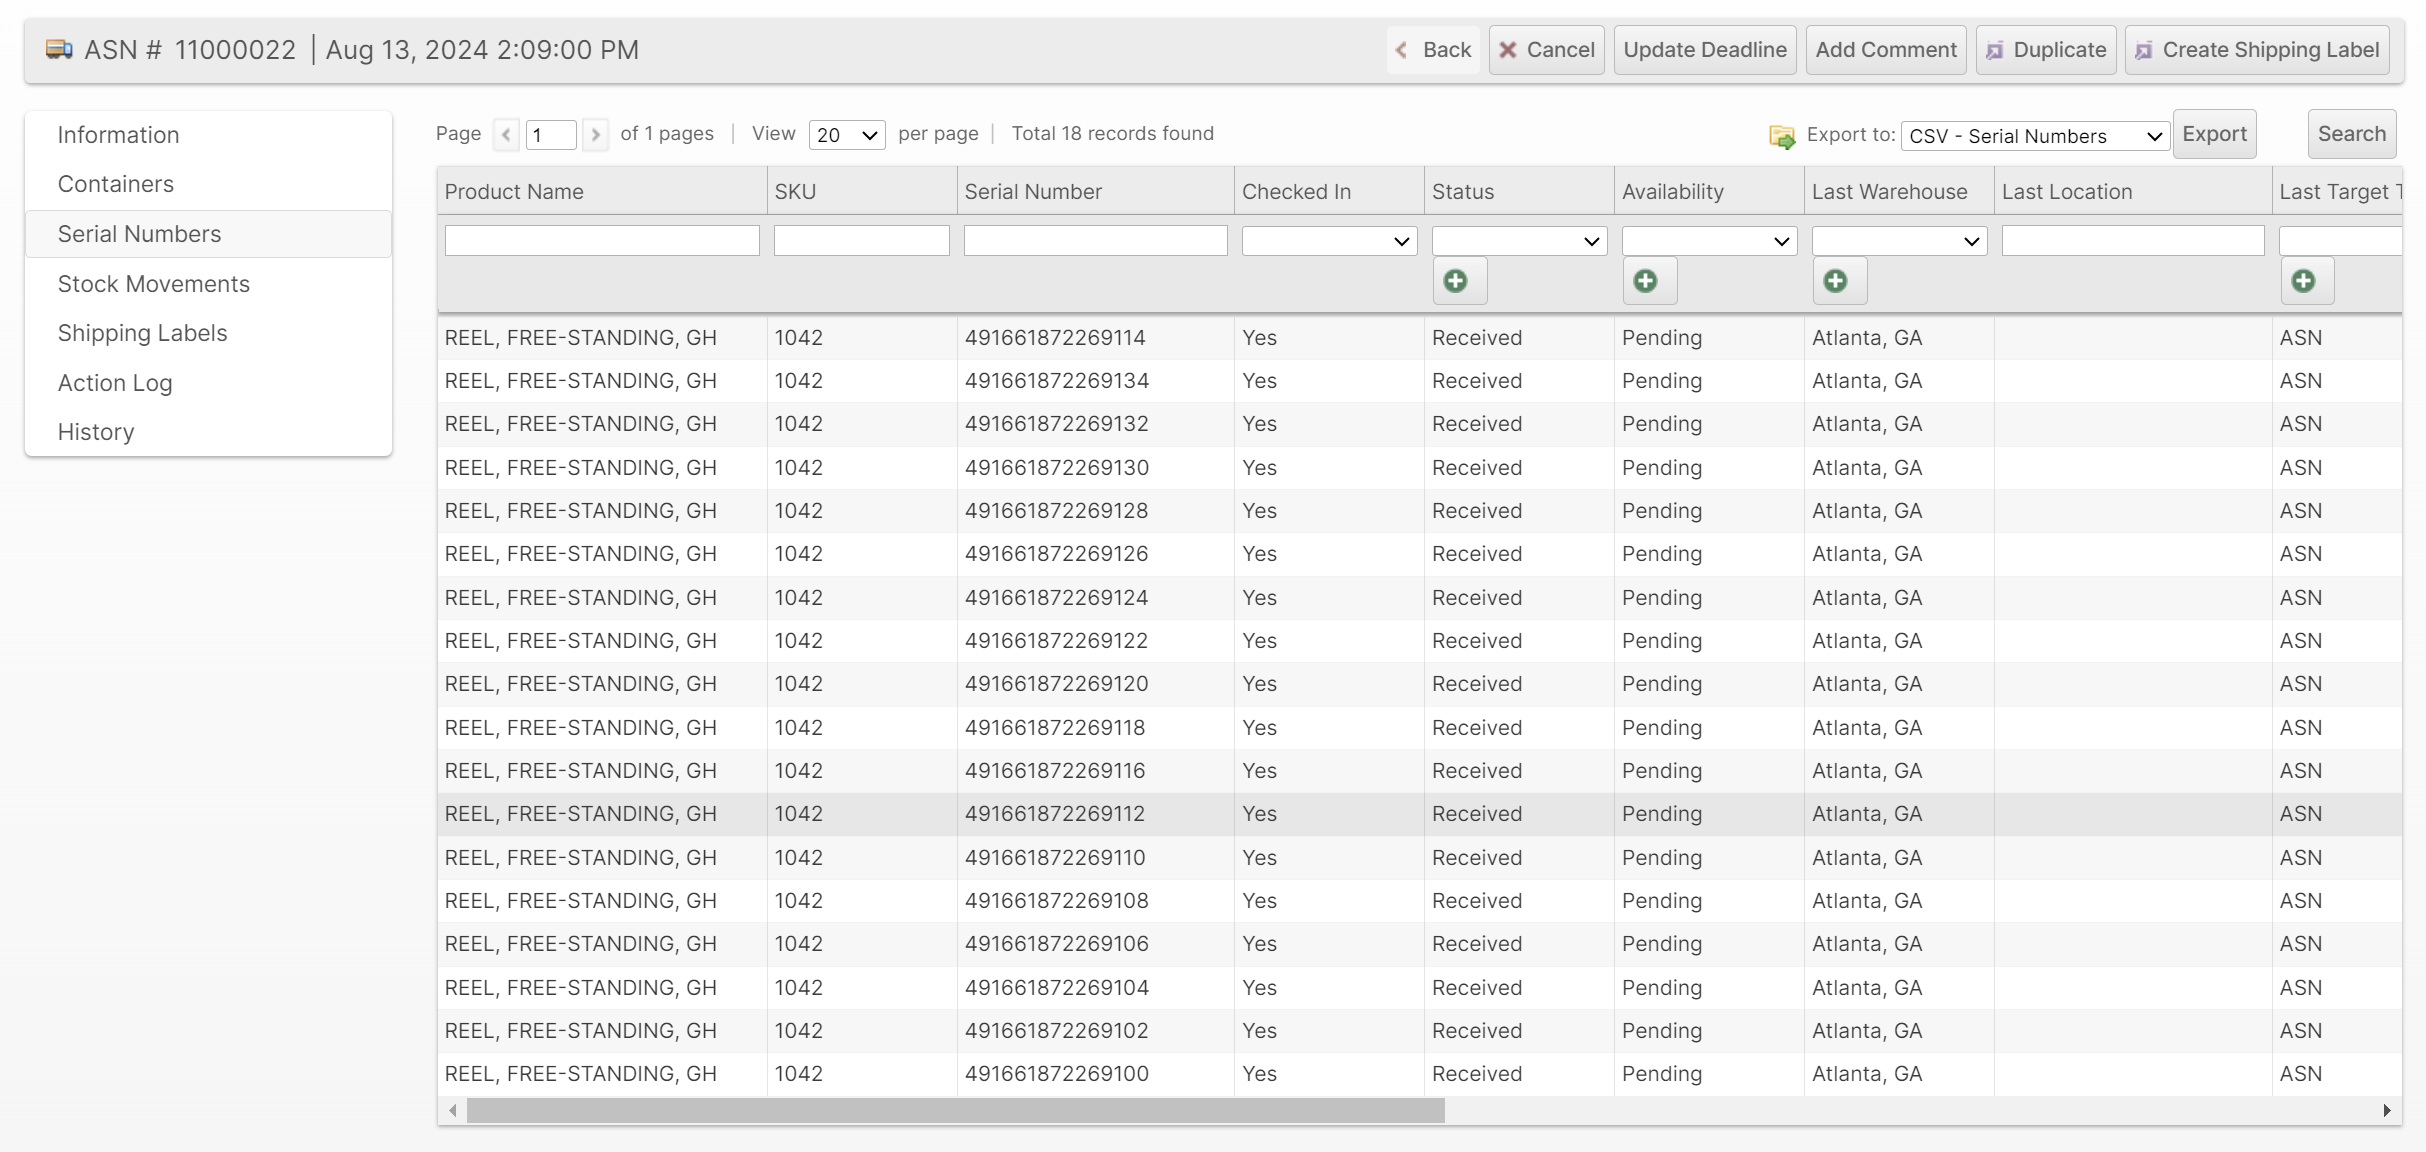
Task: Open the Export to format dropdown
Action: pos(2035,136)
